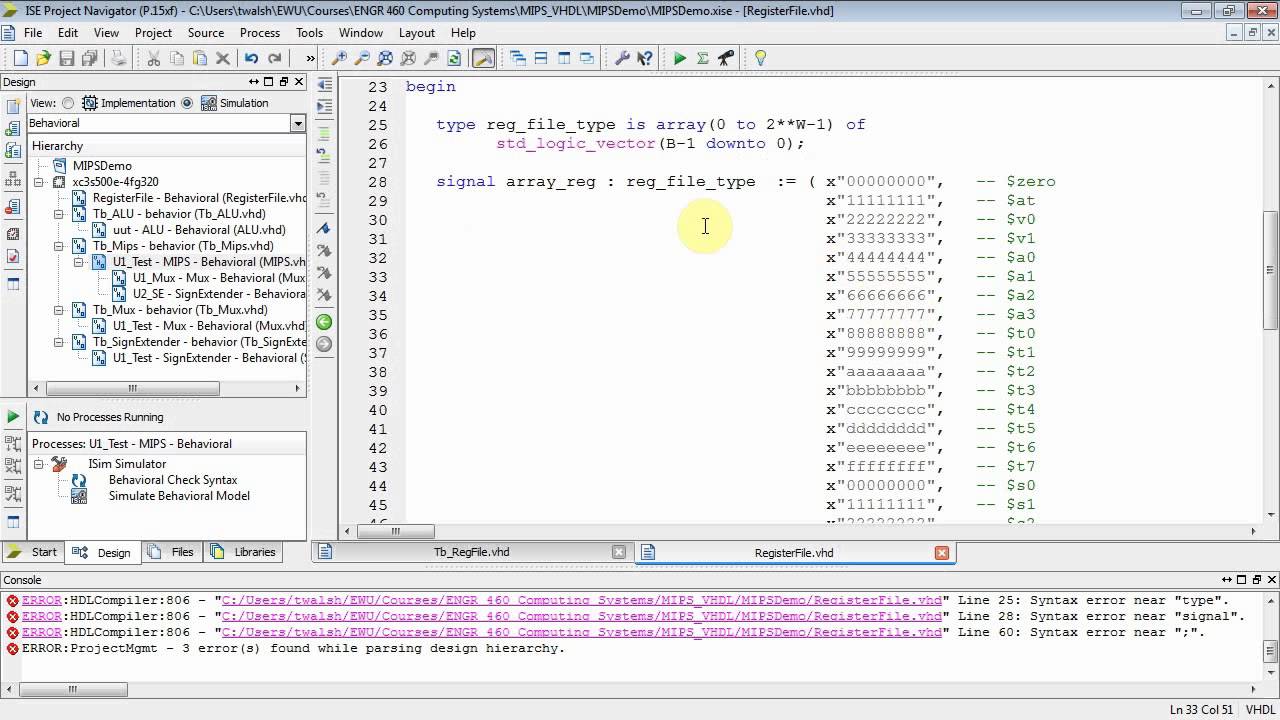Open the RegisterFile.vhd path link for Line 28

click(x=582, y=616)
